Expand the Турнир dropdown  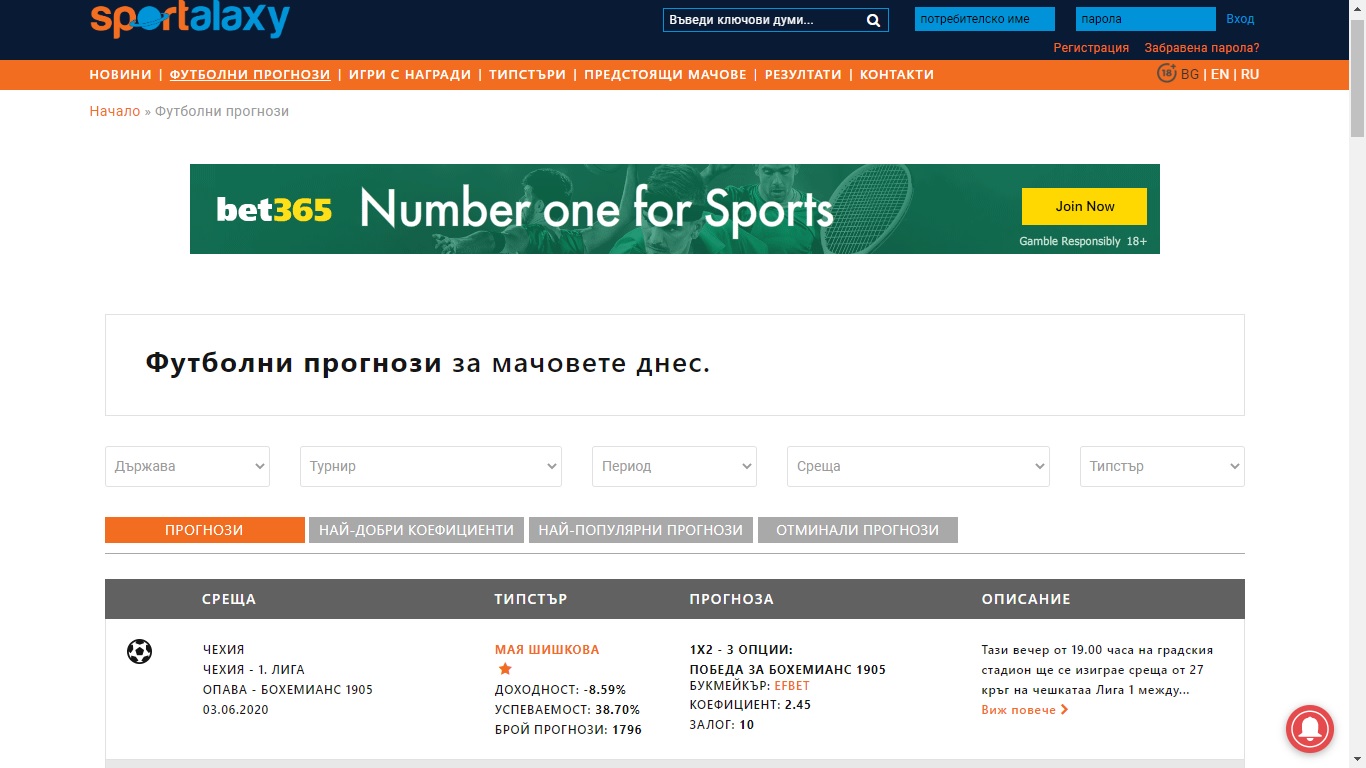coord(430,466)
